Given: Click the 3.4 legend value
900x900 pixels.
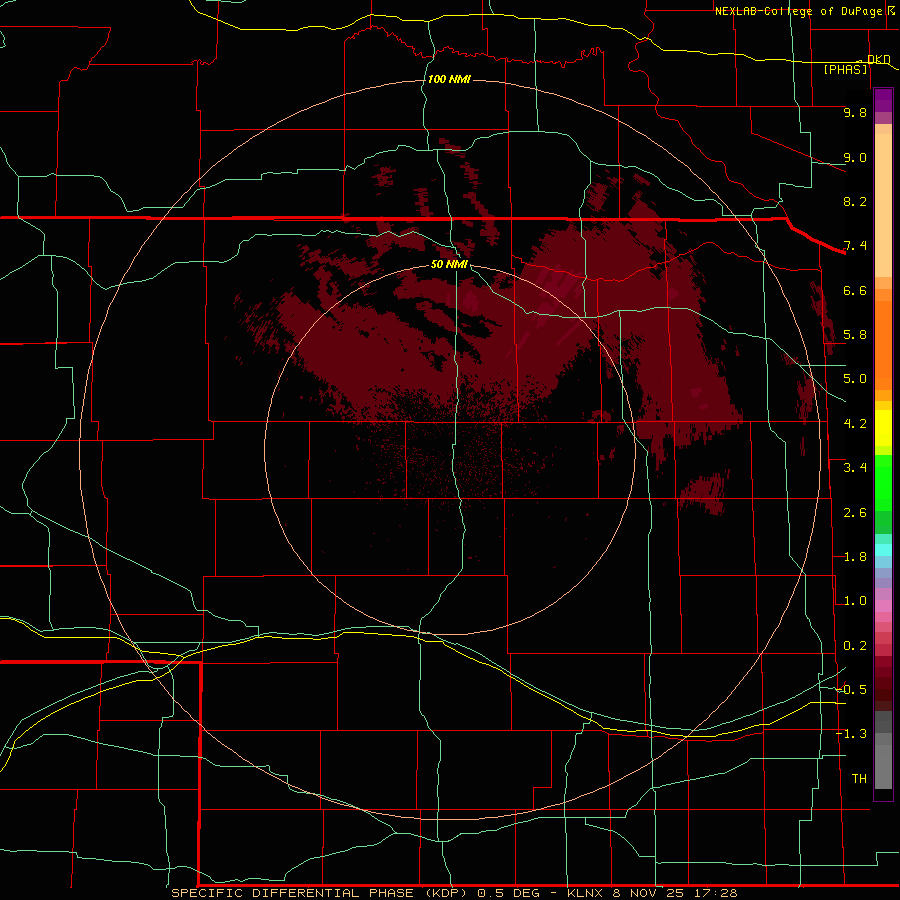Looking at the screenshot, I should click(x=855, y=468).
